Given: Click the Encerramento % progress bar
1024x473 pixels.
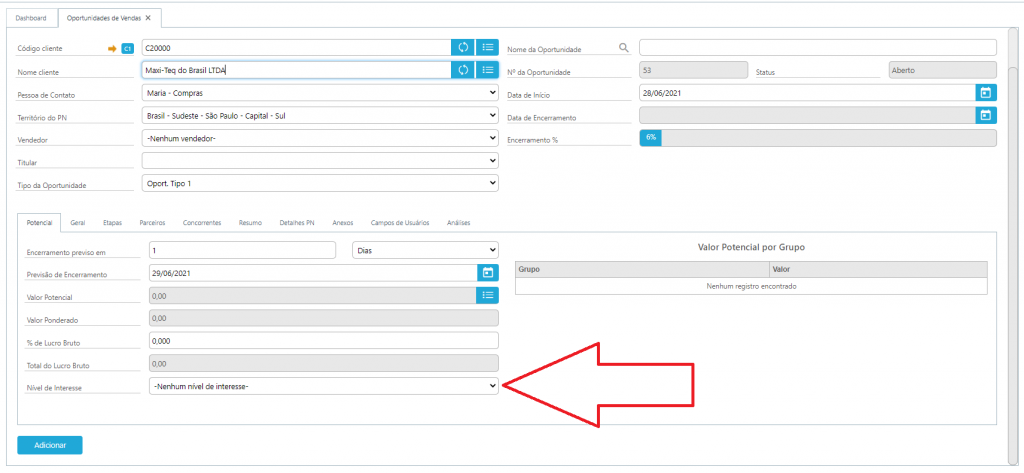Looking at the screenshot, I should click(x=817, y=138).
